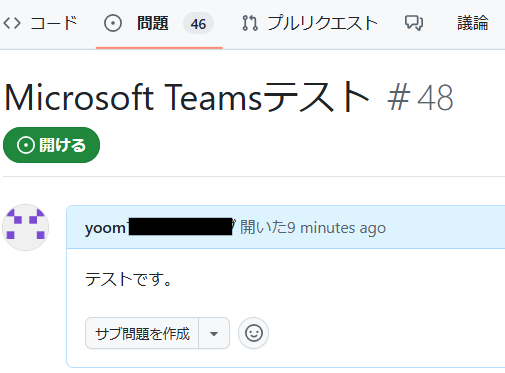Click the サブ問題を作成 button
The image size is (505, 373).
point(142,333)
